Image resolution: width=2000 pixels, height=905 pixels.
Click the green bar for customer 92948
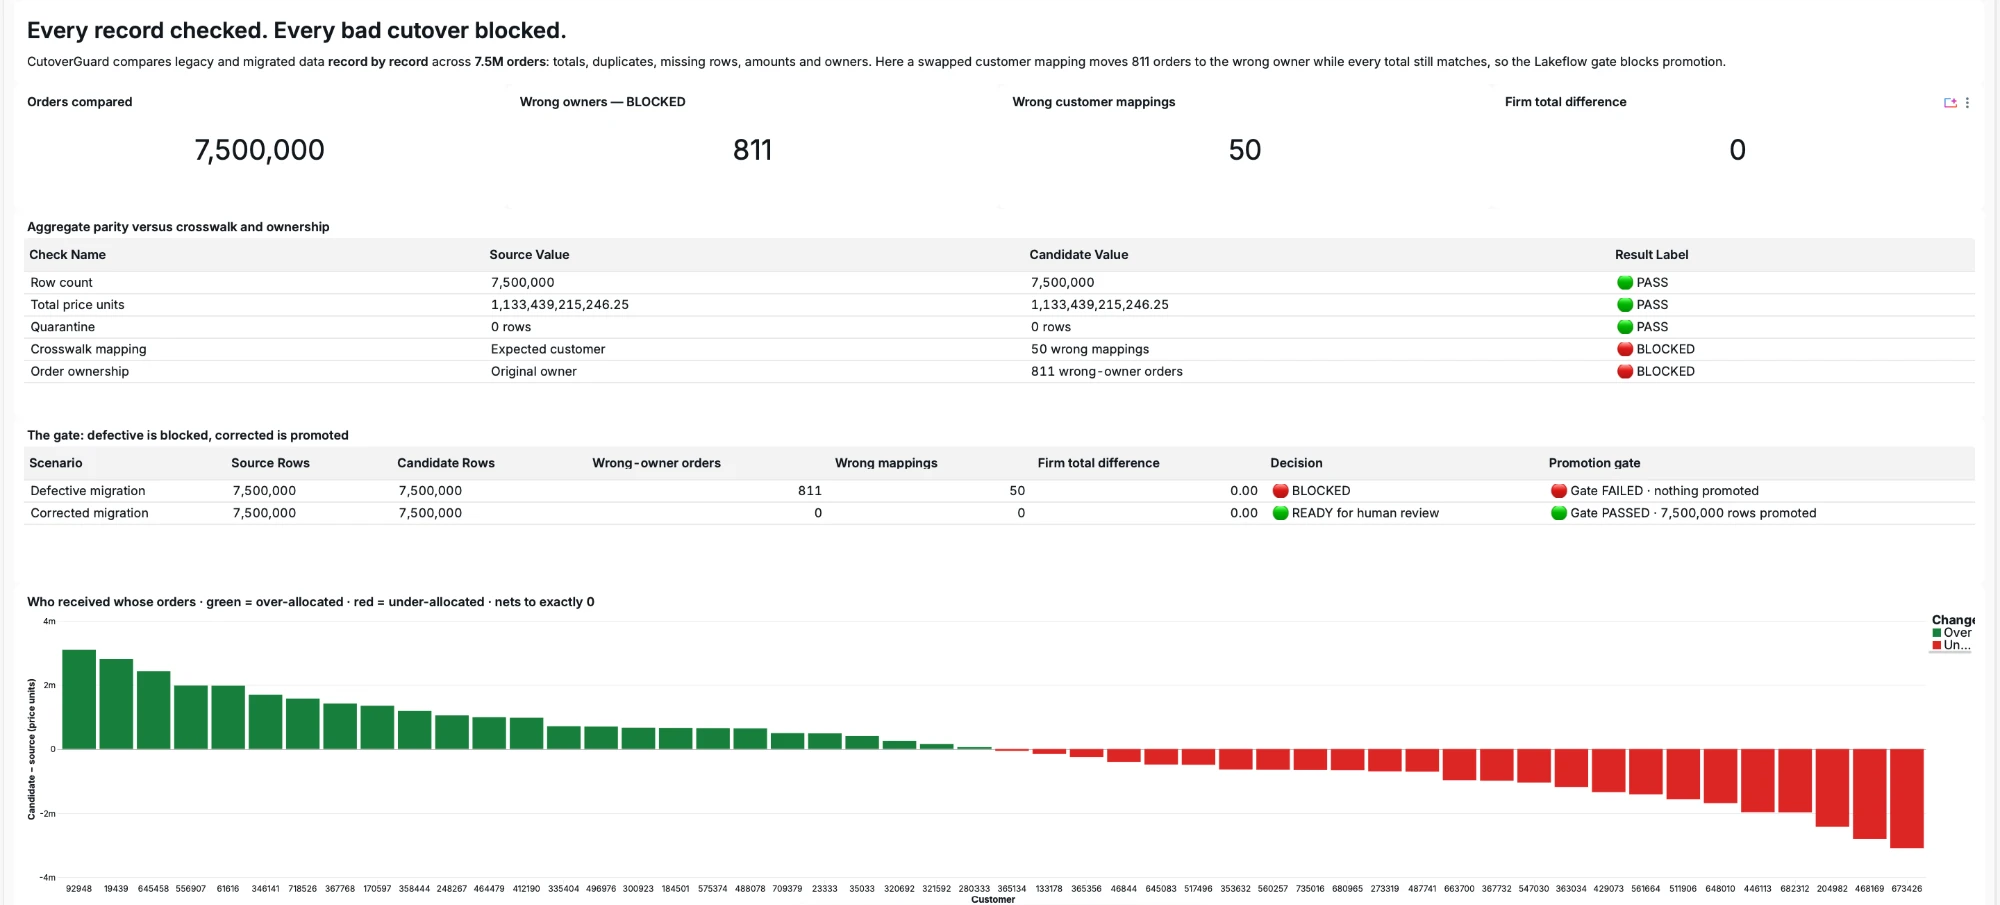tap(79, 699)
